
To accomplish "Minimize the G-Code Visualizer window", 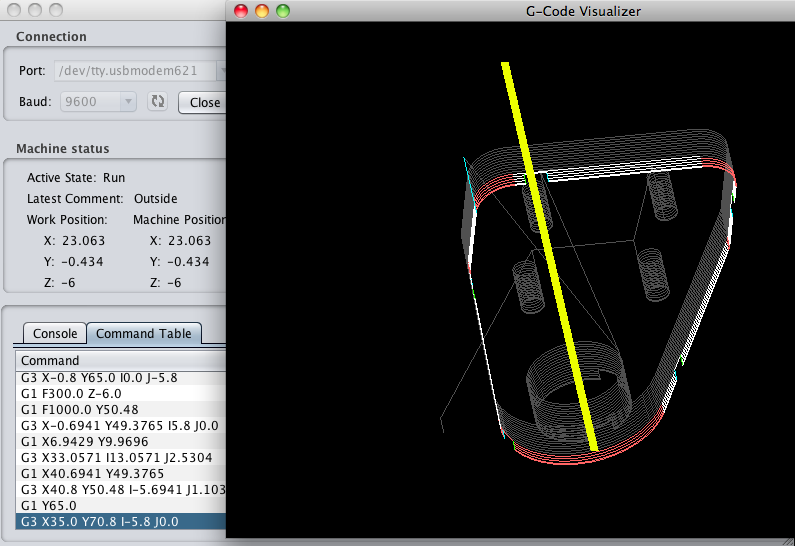I will 262,11.
